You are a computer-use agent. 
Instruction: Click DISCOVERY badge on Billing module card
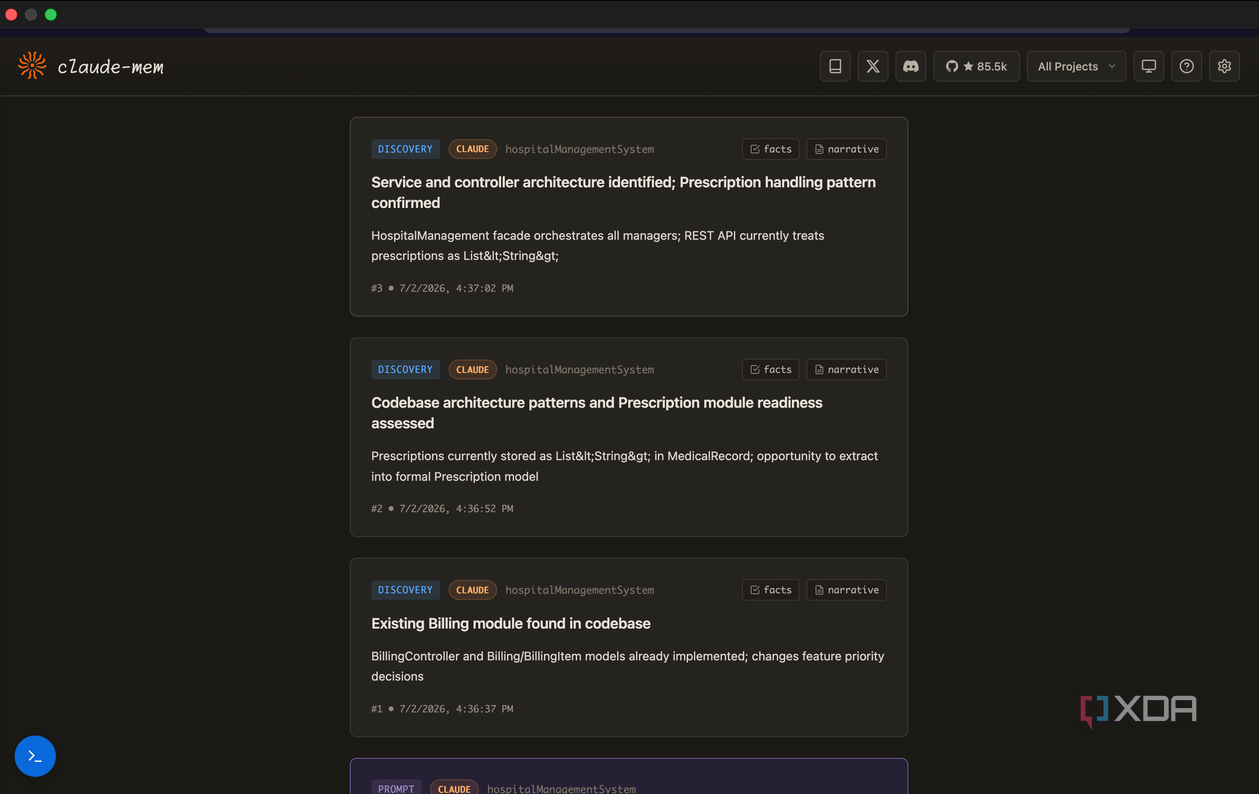pos(405,590)
